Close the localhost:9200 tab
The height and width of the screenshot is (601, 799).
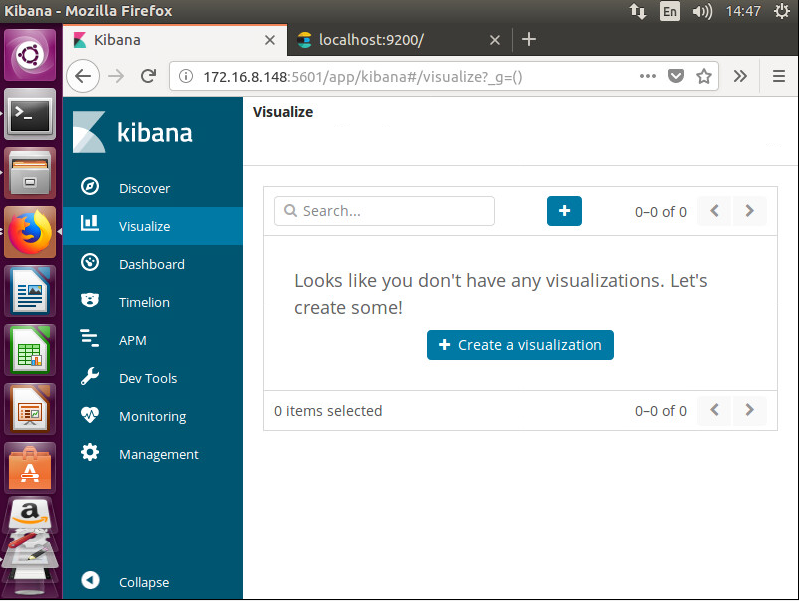click(x=495, y=40)
